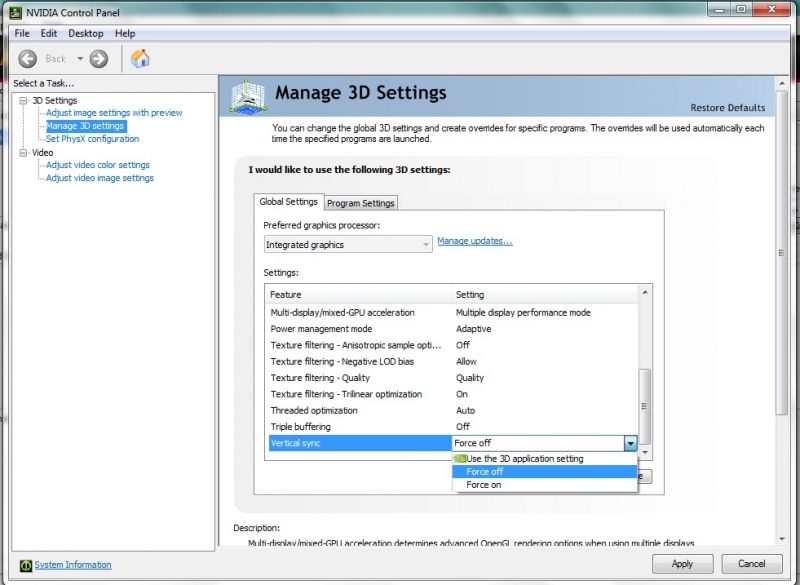The width and height of the screenshot is (800, 585).
Task: Choose 'Use the 3D application setting' option
Action: pyautogui.click(x=525, y=459)
